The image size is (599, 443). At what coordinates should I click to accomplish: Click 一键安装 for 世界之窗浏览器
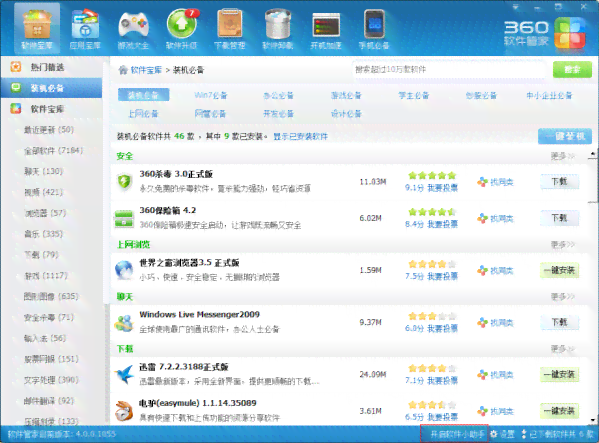coord(560,270)
